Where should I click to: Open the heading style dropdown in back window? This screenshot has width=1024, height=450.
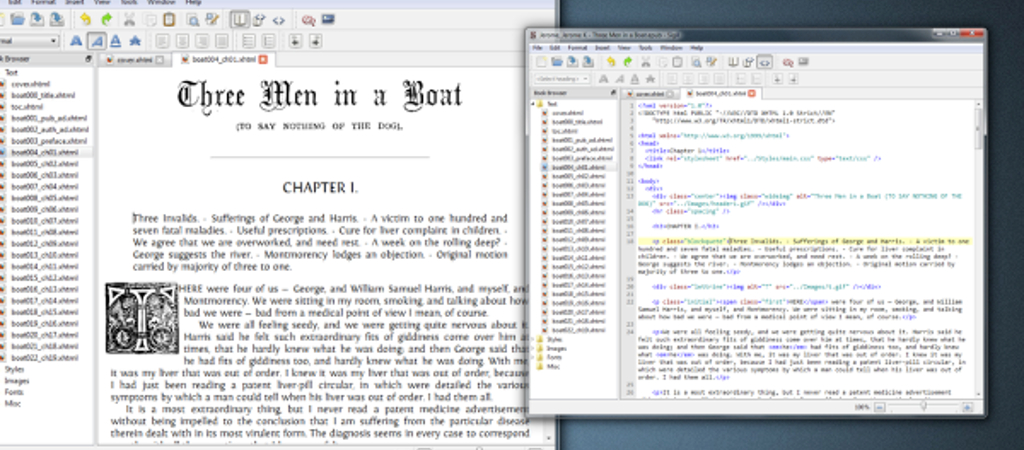coord(29,40)
